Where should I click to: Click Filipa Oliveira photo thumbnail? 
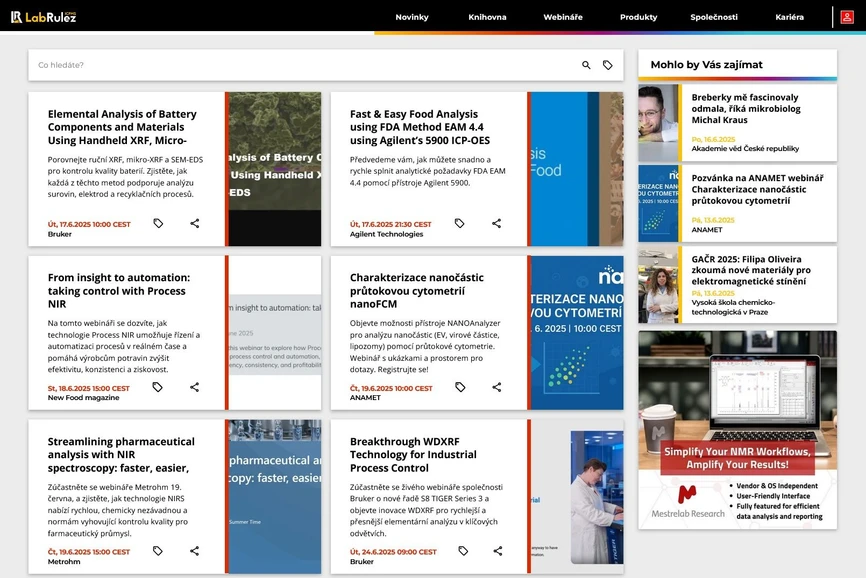click(658, 284)
